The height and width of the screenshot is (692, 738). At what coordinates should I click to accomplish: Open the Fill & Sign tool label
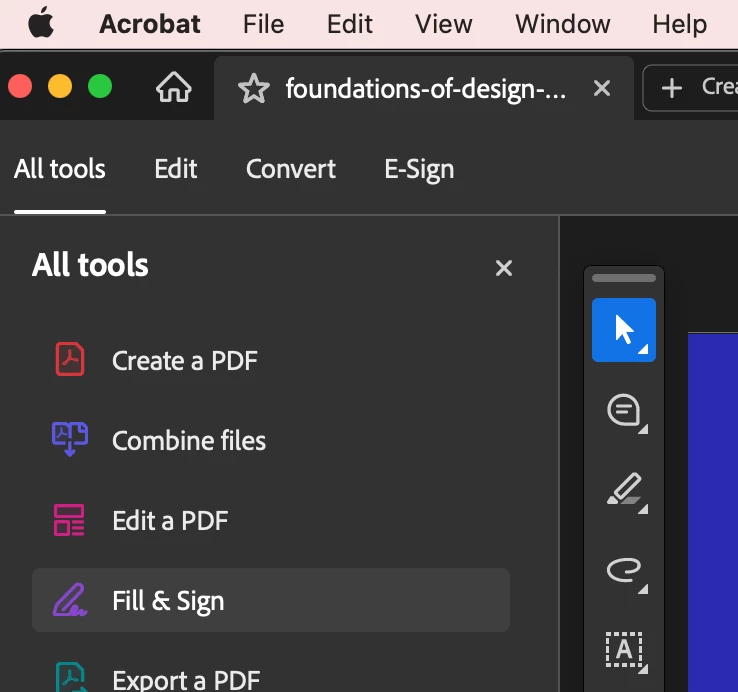168,601
